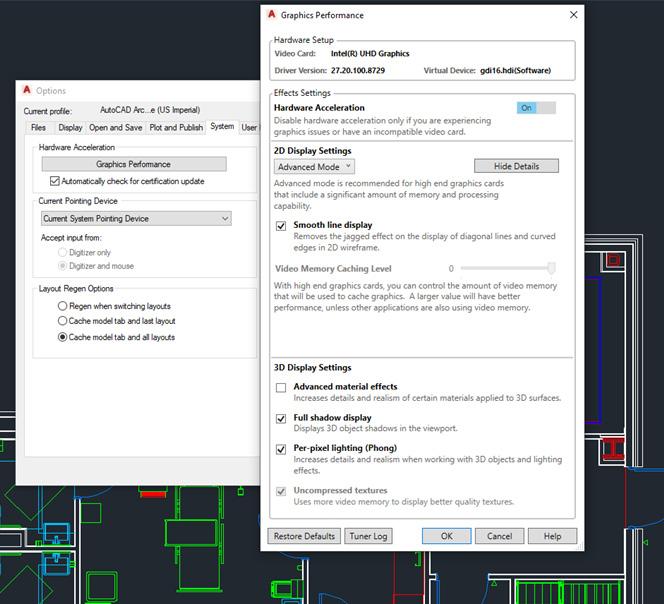This screenshot has height=604, width=664.
Task: Uncheck Per-pixel lighting (Phong)
Action: (281, 449)
